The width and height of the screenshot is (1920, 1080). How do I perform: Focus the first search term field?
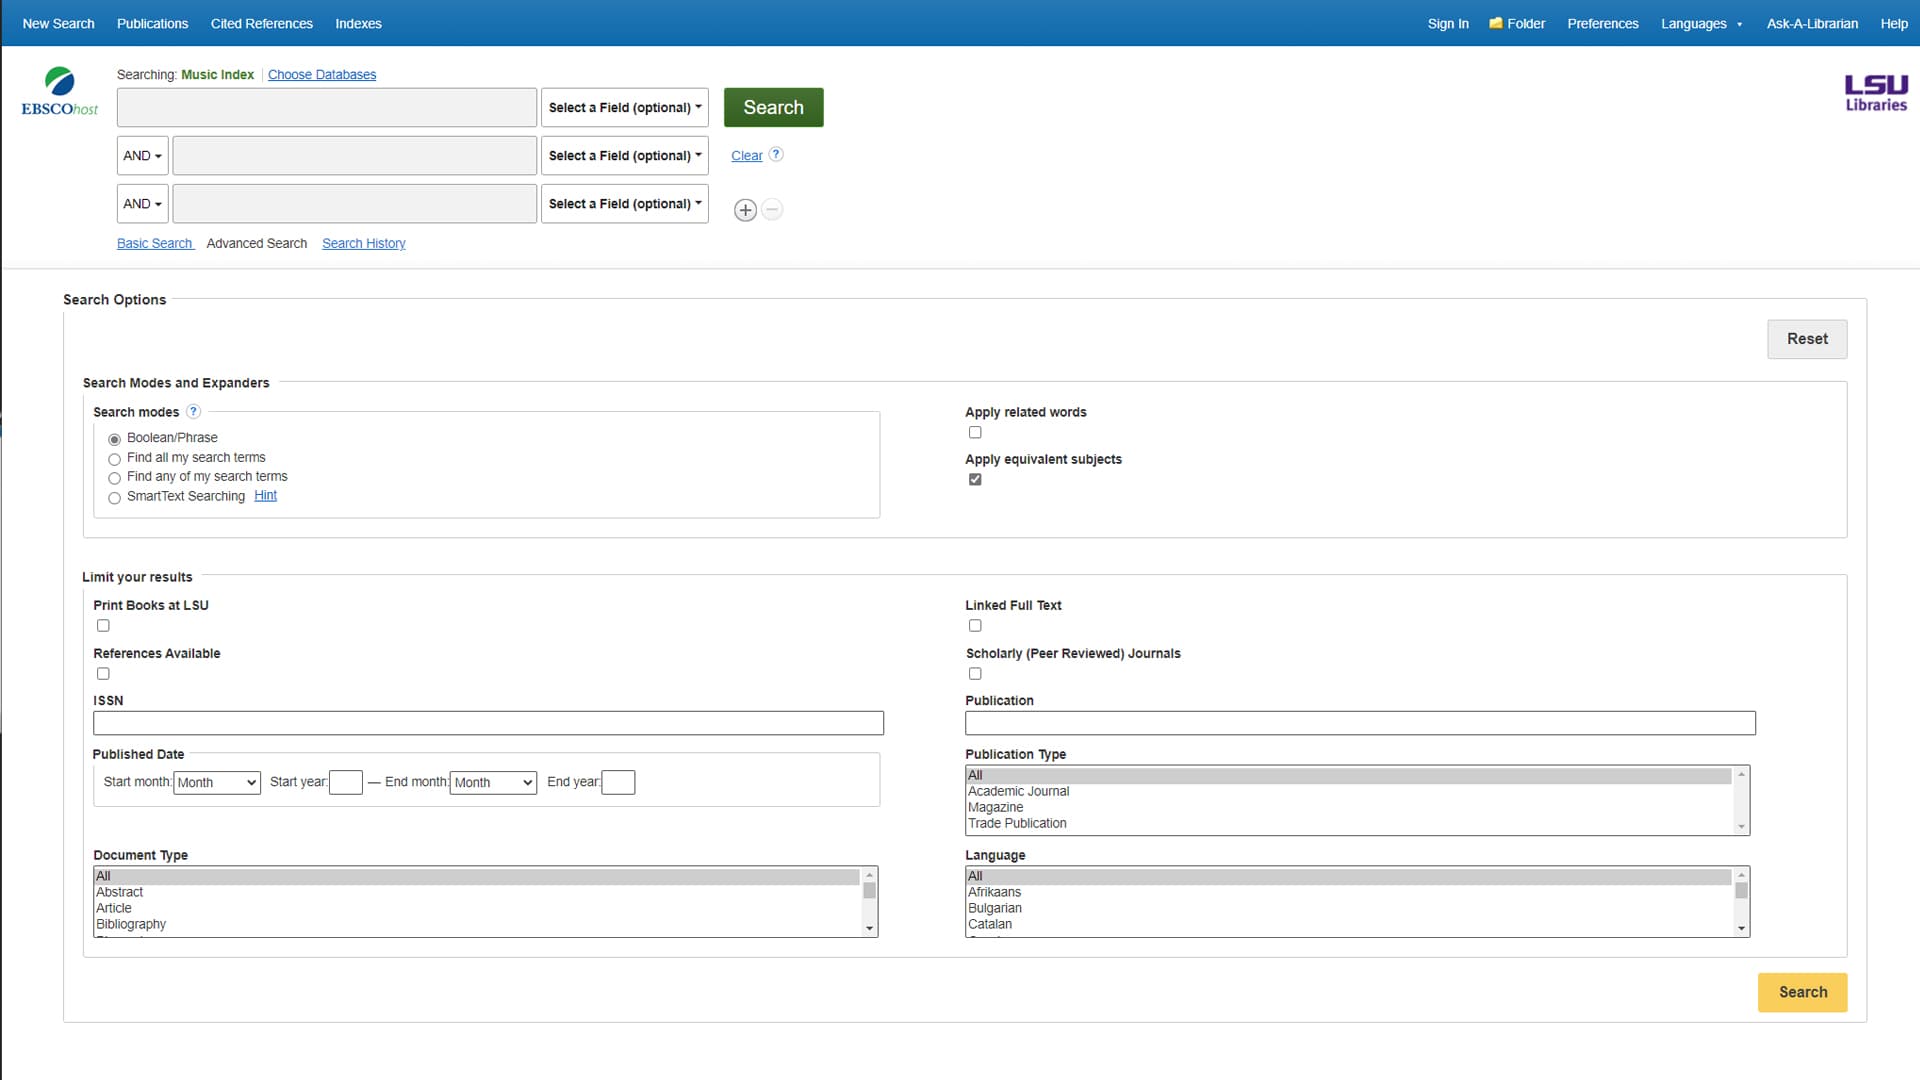327,107
